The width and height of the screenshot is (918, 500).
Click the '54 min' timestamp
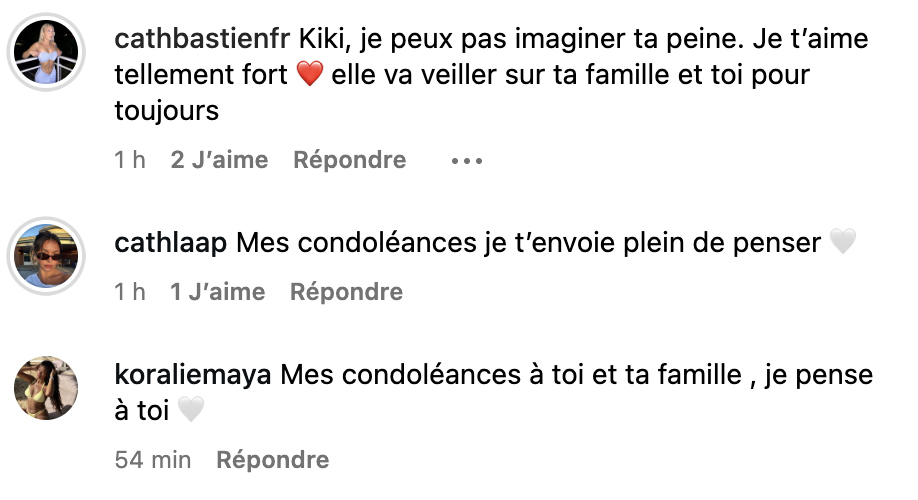click(x=153, y=460)
